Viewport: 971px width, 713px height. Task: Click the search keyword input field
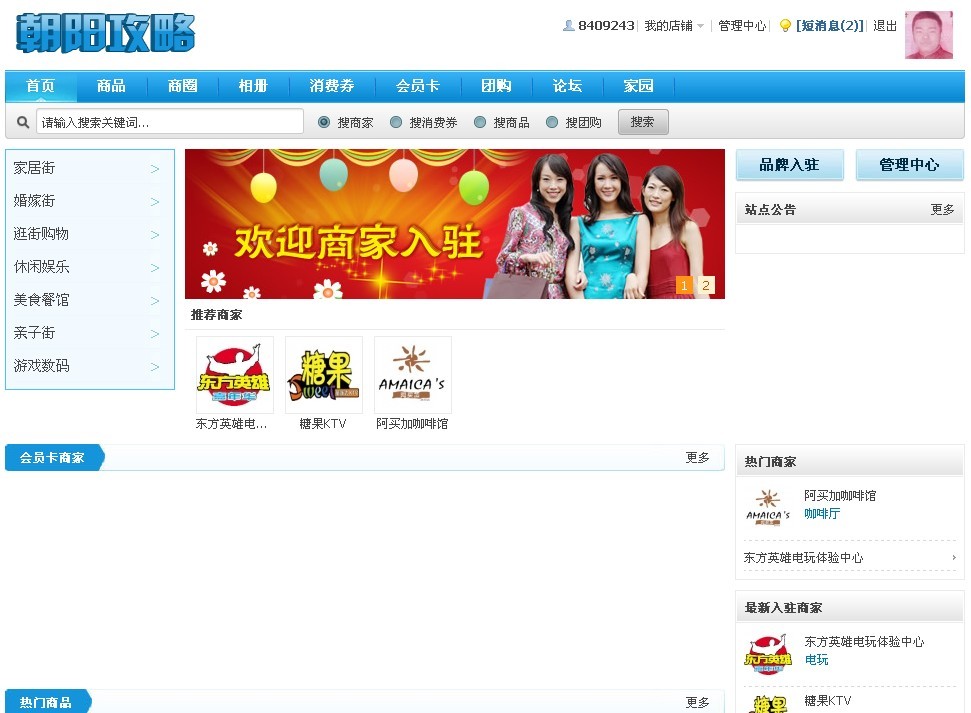(x=170, y=122)
